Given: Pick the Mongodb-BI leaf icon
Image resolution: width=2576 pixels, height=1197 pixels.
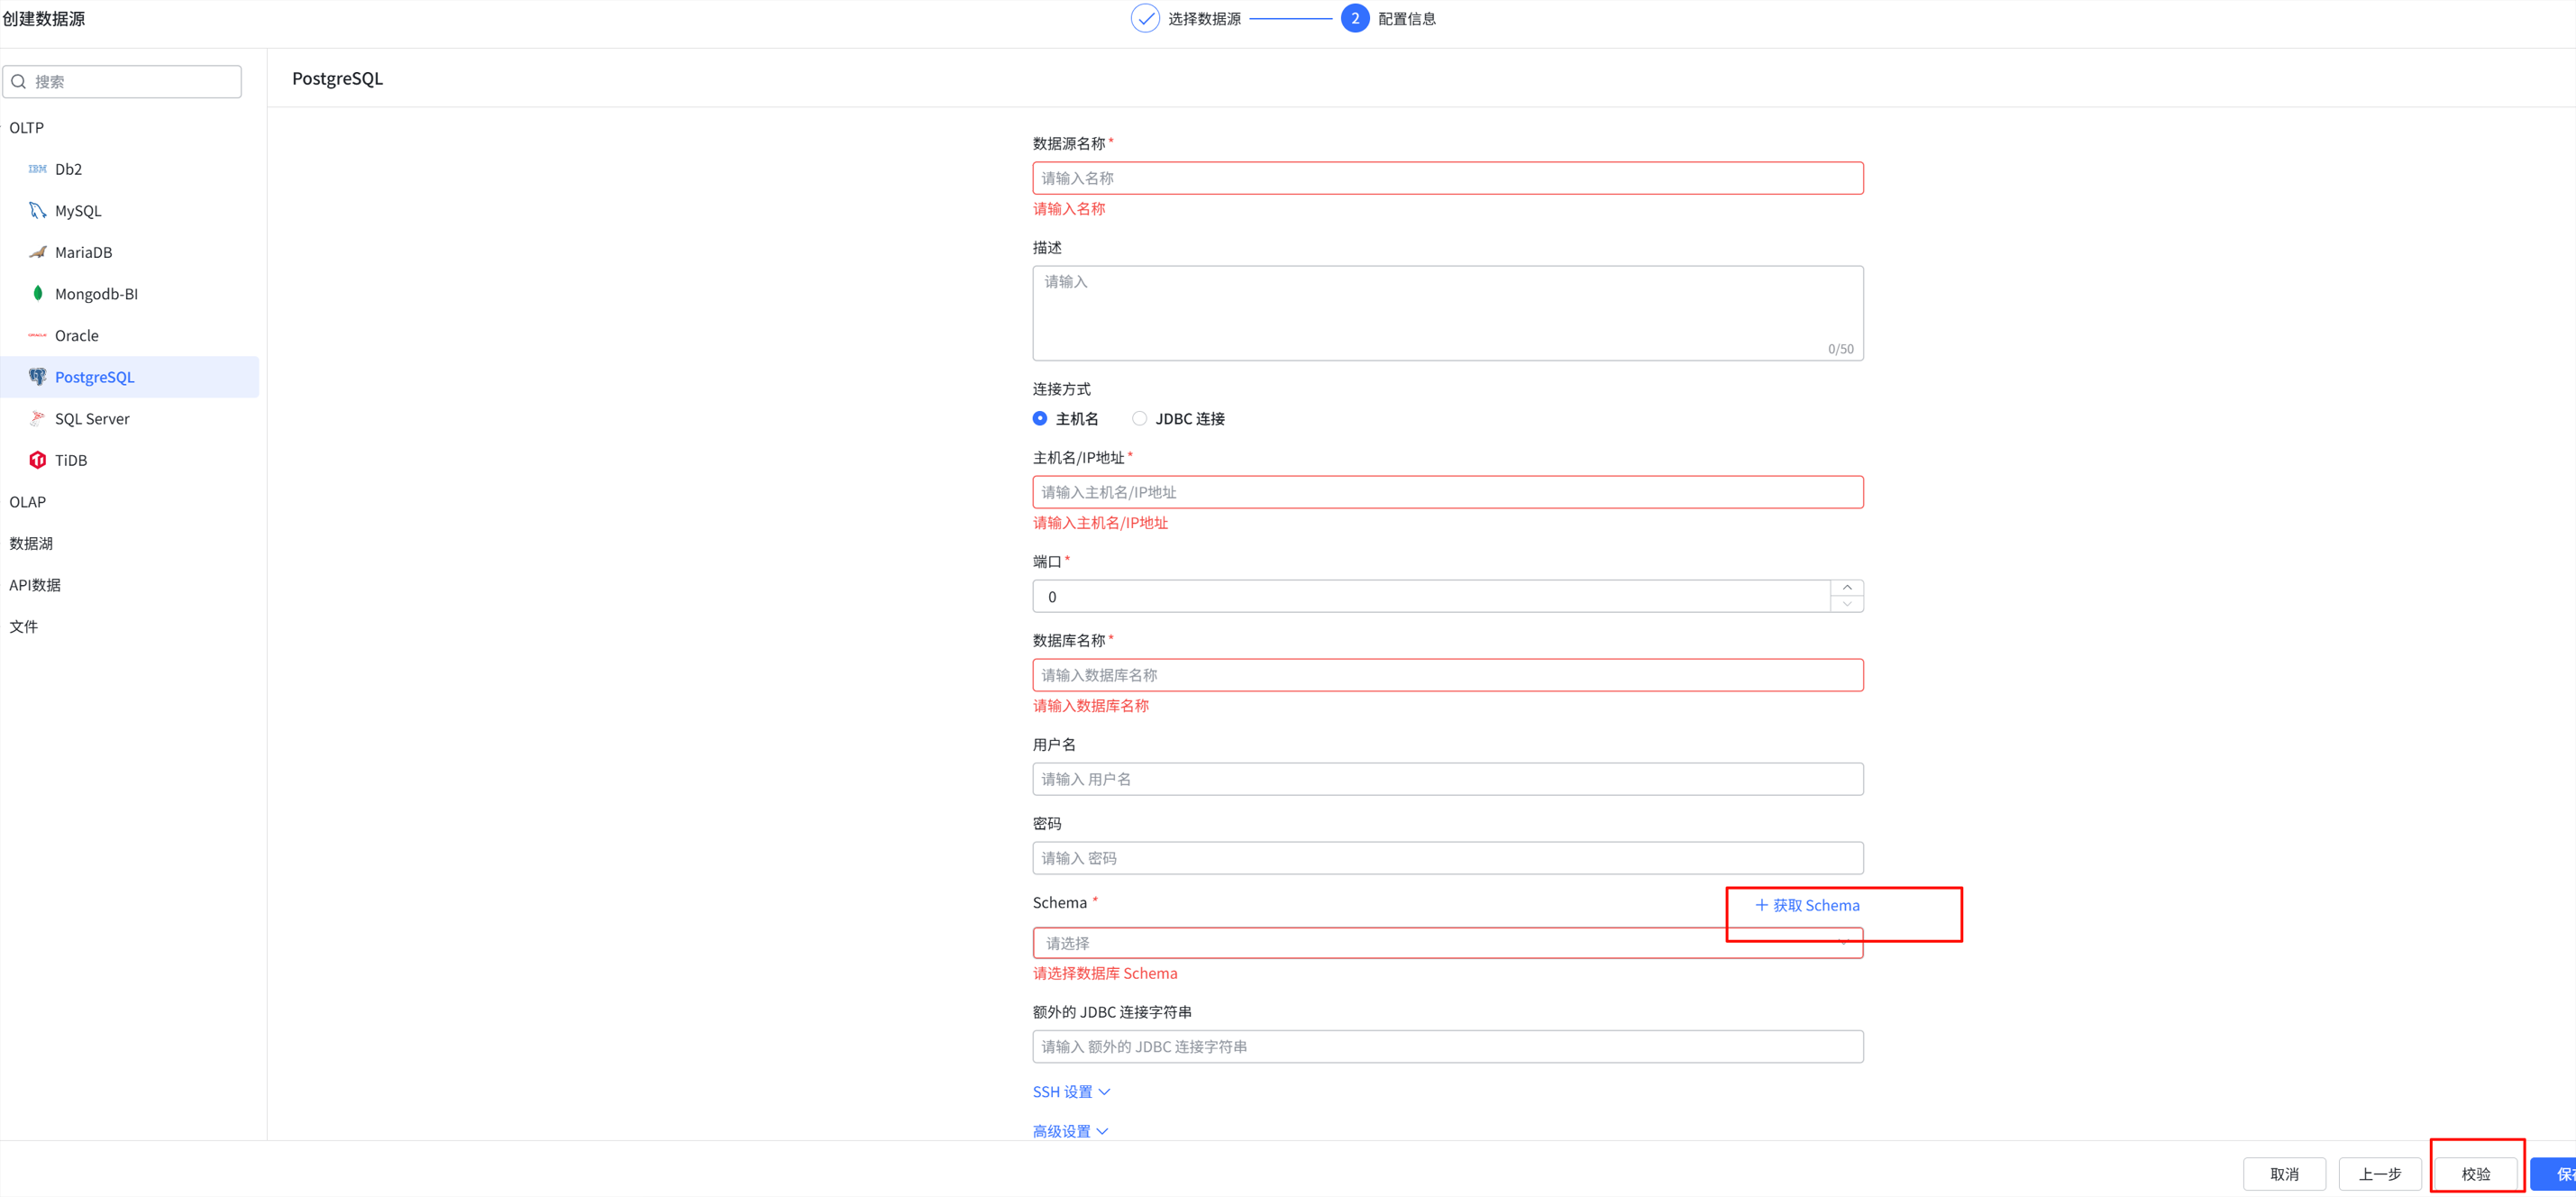Looking at the screenshot, I should 37,293.
